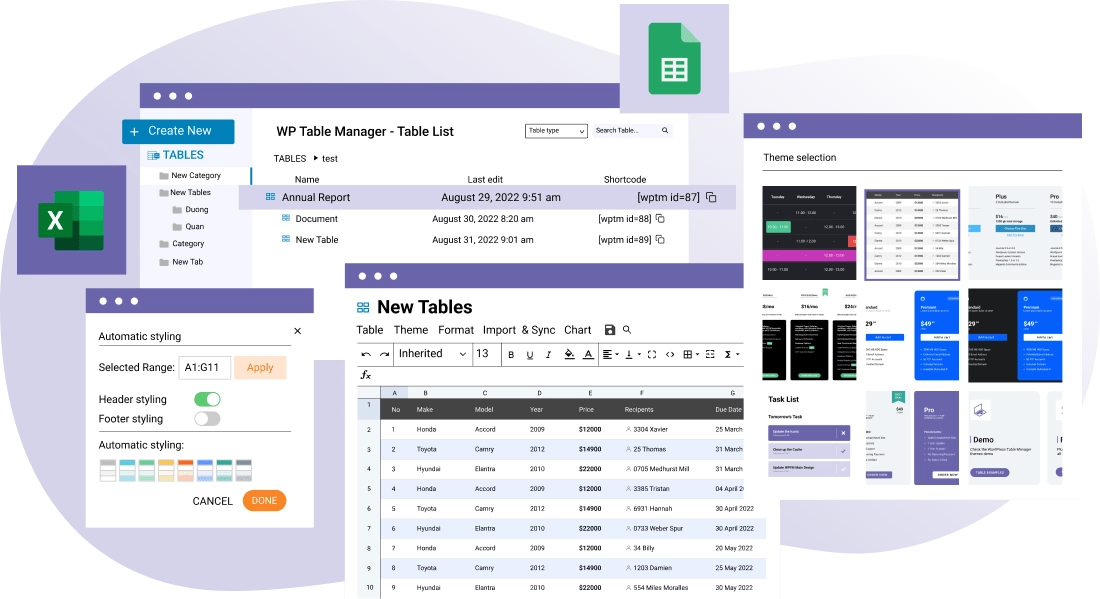Click the Selected Range input field
The width and height of the screenshot is (1100, 599).
pyautogui.click(x=206, y=368)
